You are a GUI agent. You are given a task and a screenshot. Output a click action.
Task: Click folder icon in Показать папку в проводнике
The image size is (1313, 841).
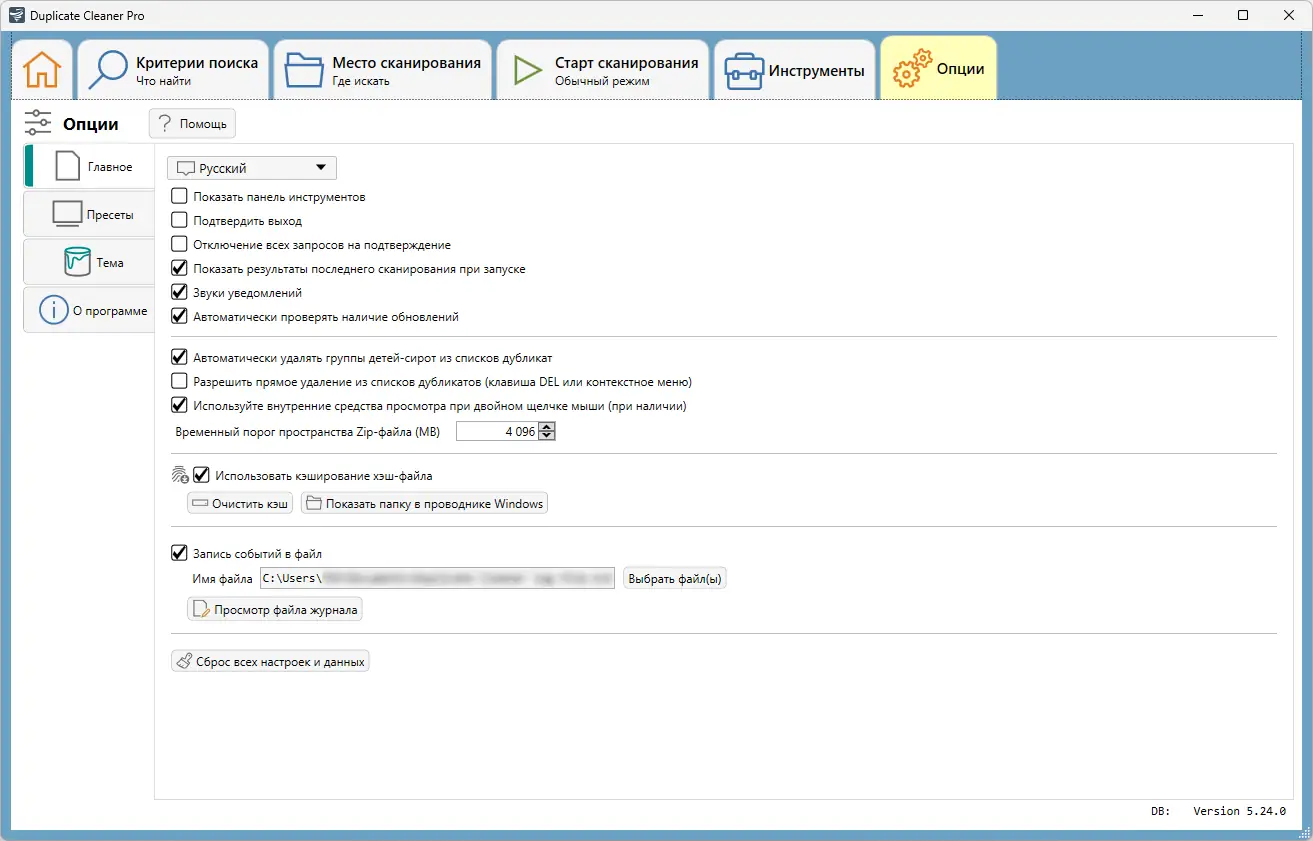click(x=313, y=504)
